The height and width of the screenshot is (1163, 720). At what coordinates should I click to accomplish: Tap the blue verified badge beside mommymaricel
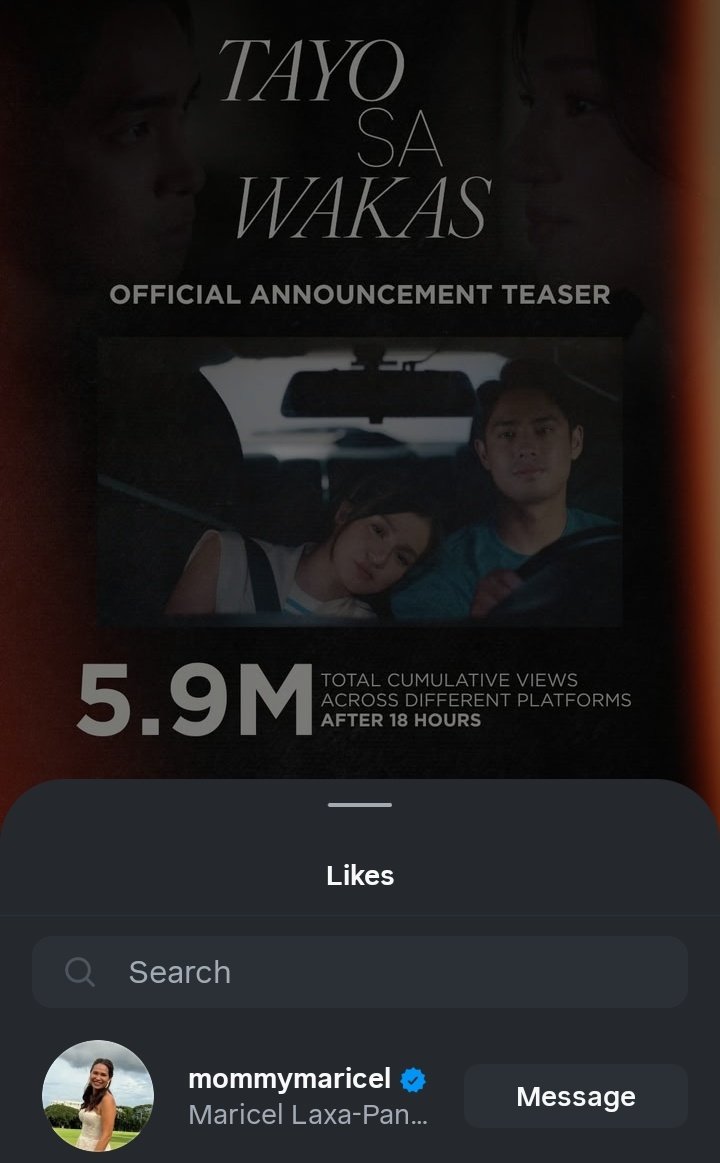tap(413, 1079)
